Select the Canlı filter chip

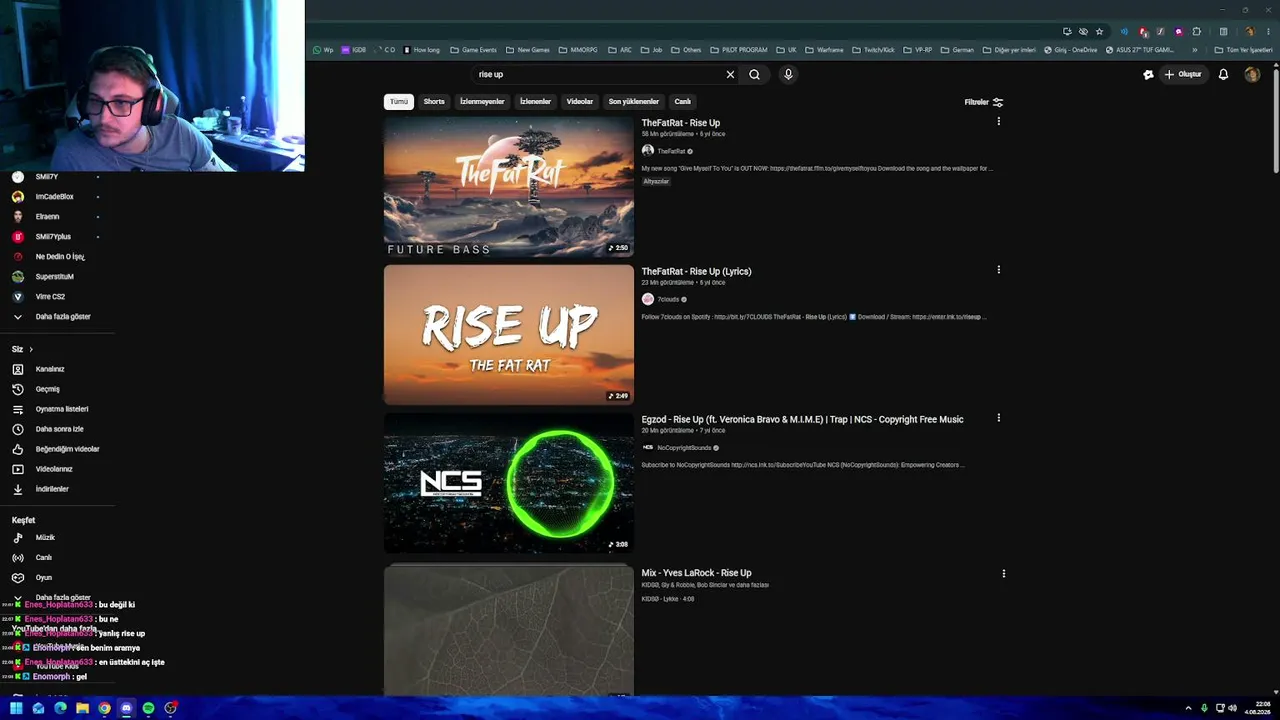click(x=683, y=101)
